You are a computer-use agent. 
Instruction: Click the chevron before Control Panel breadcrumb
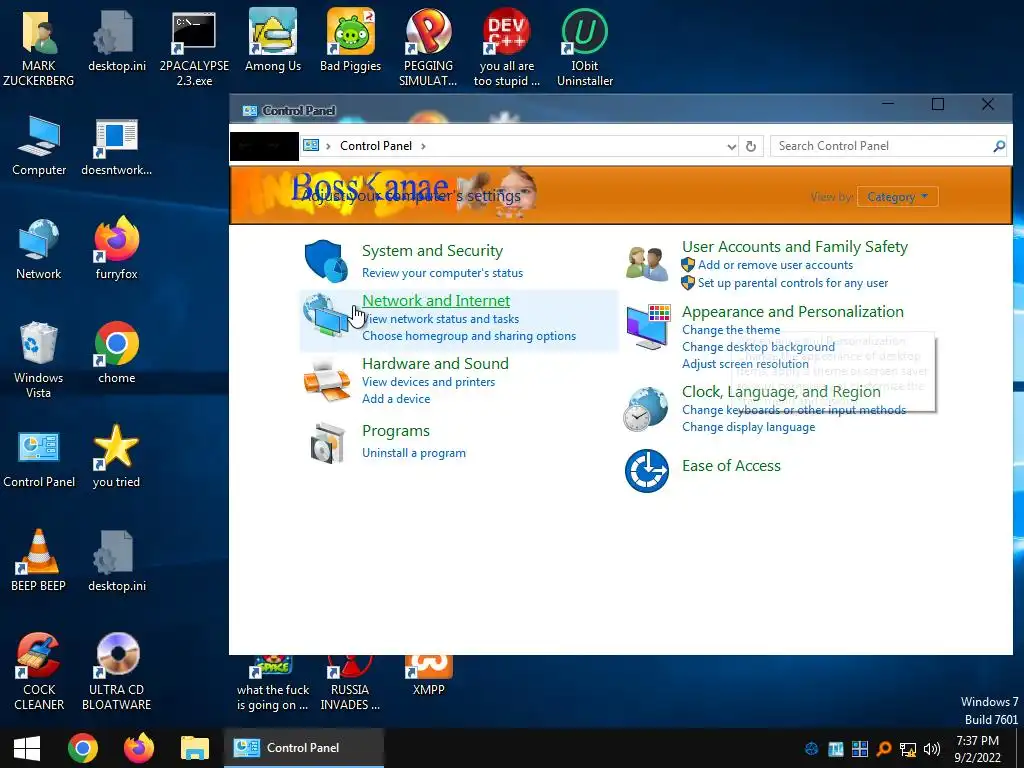[x=328, y=146]
